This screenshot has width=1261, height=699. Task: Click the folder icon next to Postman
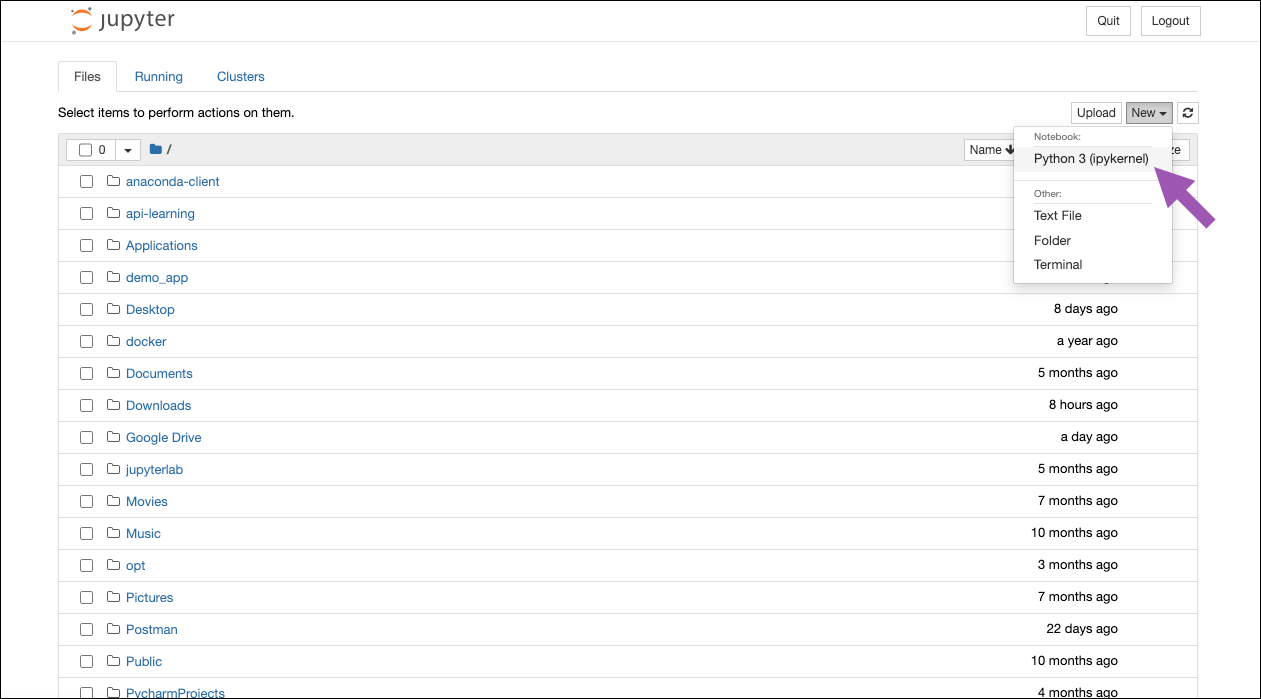(113, 629)
